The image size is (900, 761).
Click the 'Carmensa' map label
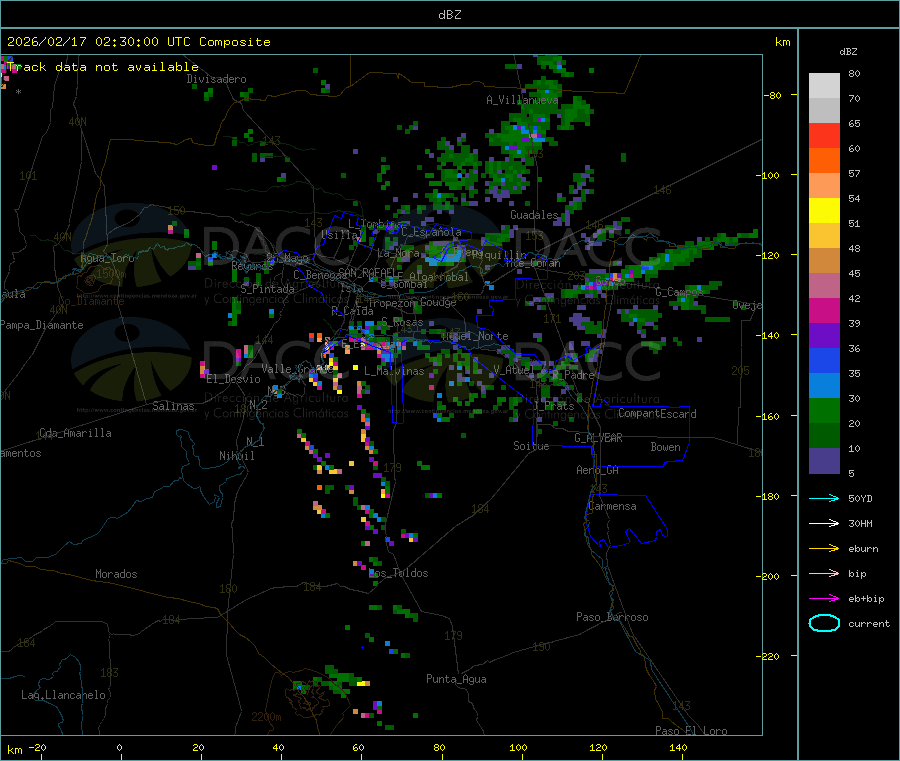pos(612,506)
